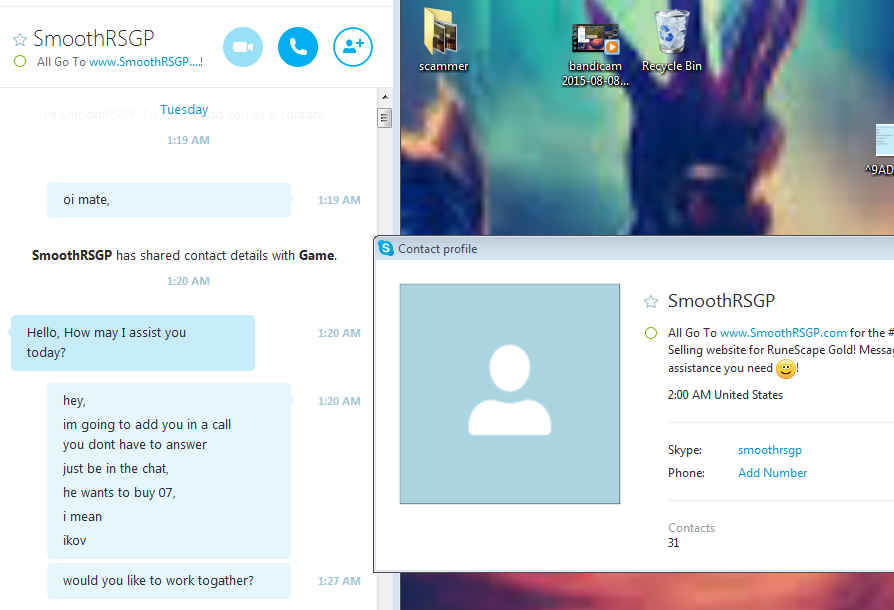Click the SmoothRSGP name in the chat header
This screenshot has height=610, width=894.
tap(94, 38)
